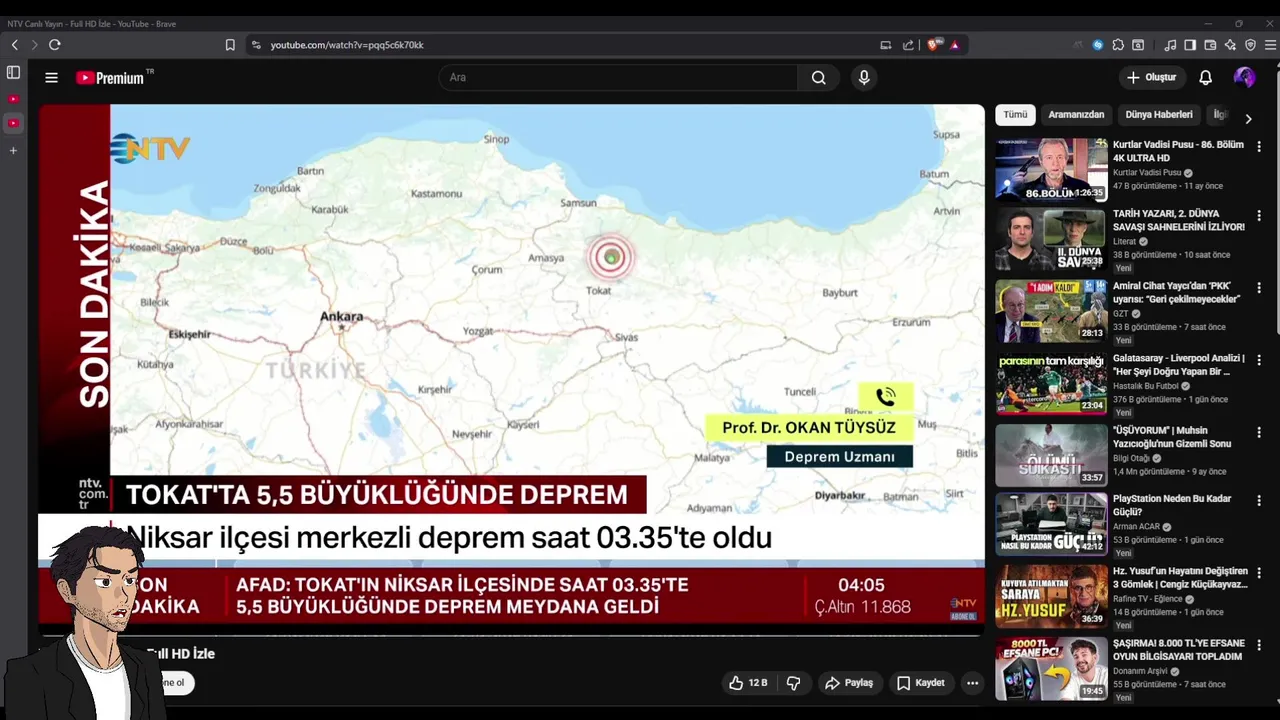Open options for ÜŞÜYORUM Muhsin Yazıcıoğlu video
The width and height of the screenshot is (1280, 720).
(1259, 432)
